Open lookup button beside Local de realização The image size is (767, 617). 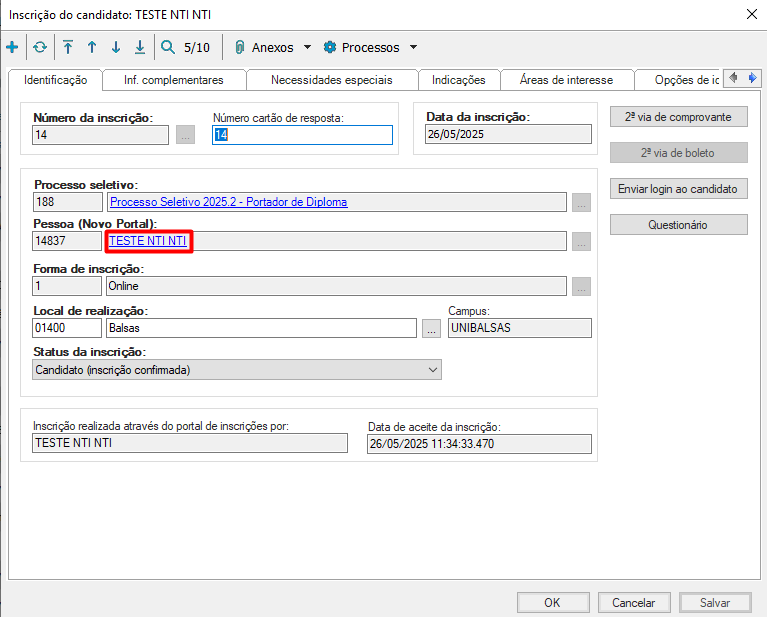click(431, 328)
